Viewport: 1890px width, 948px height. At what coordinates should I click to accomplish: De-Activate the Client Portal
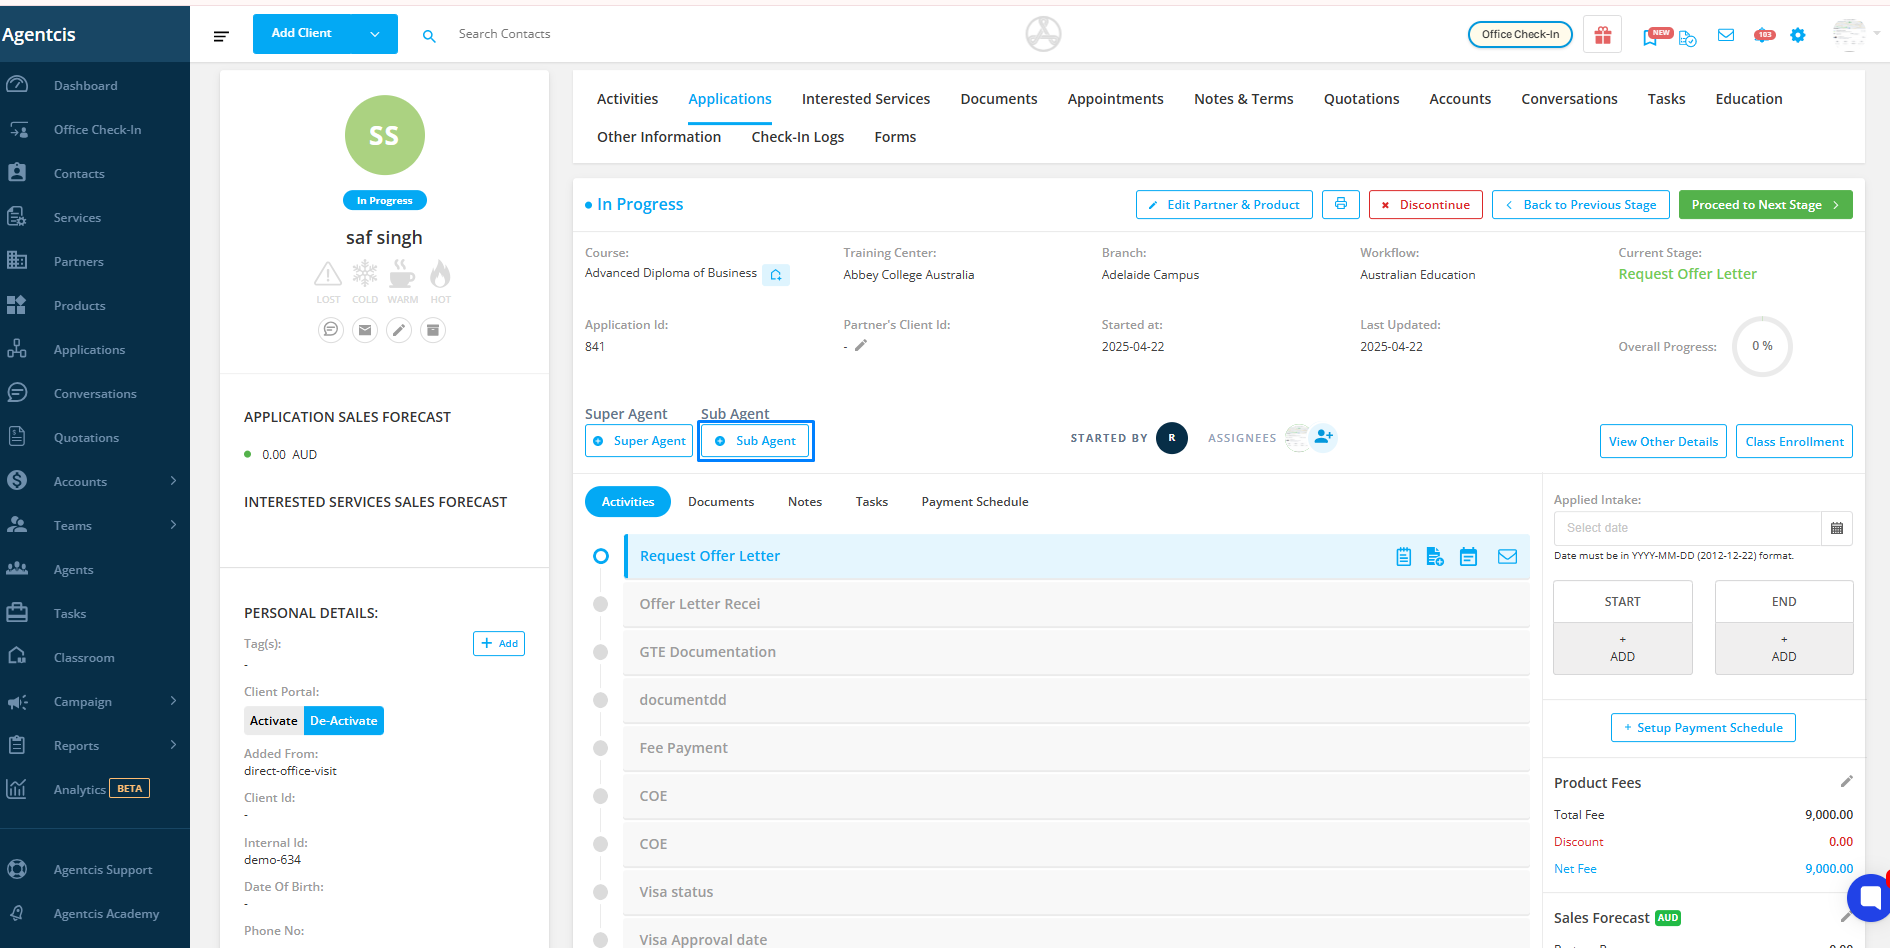[x=344, y=721]
